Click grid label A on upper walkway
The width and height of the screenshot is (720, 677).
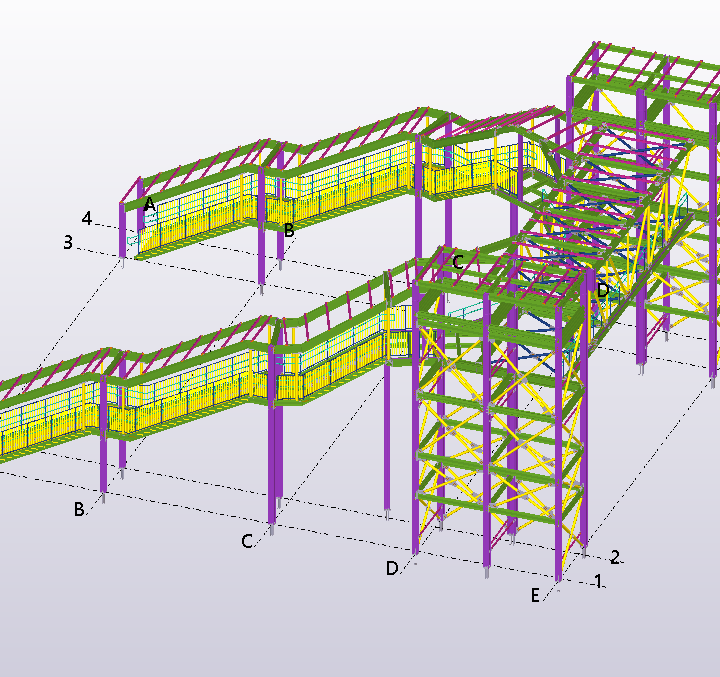coord(149,204)
